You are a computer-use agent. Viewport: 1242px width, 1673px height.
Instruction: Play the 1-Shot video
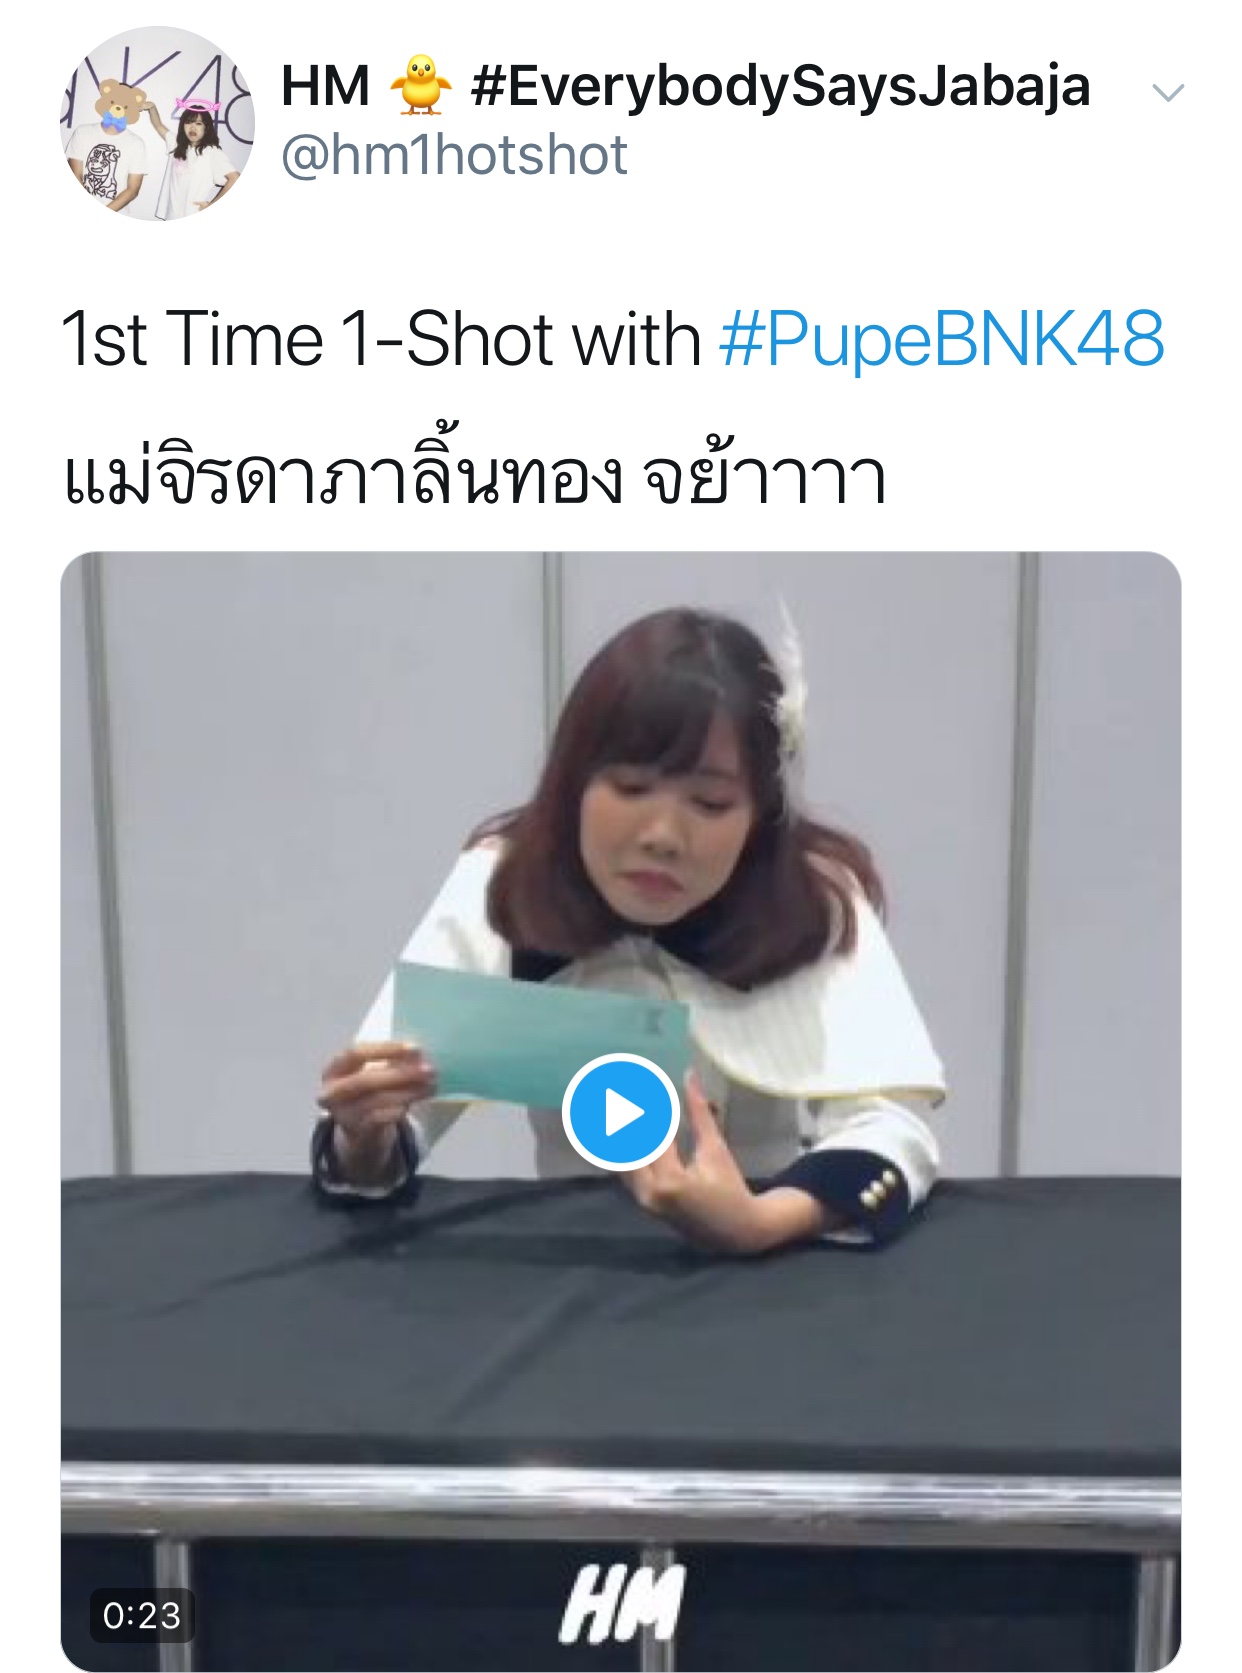tap(621, 1112)
